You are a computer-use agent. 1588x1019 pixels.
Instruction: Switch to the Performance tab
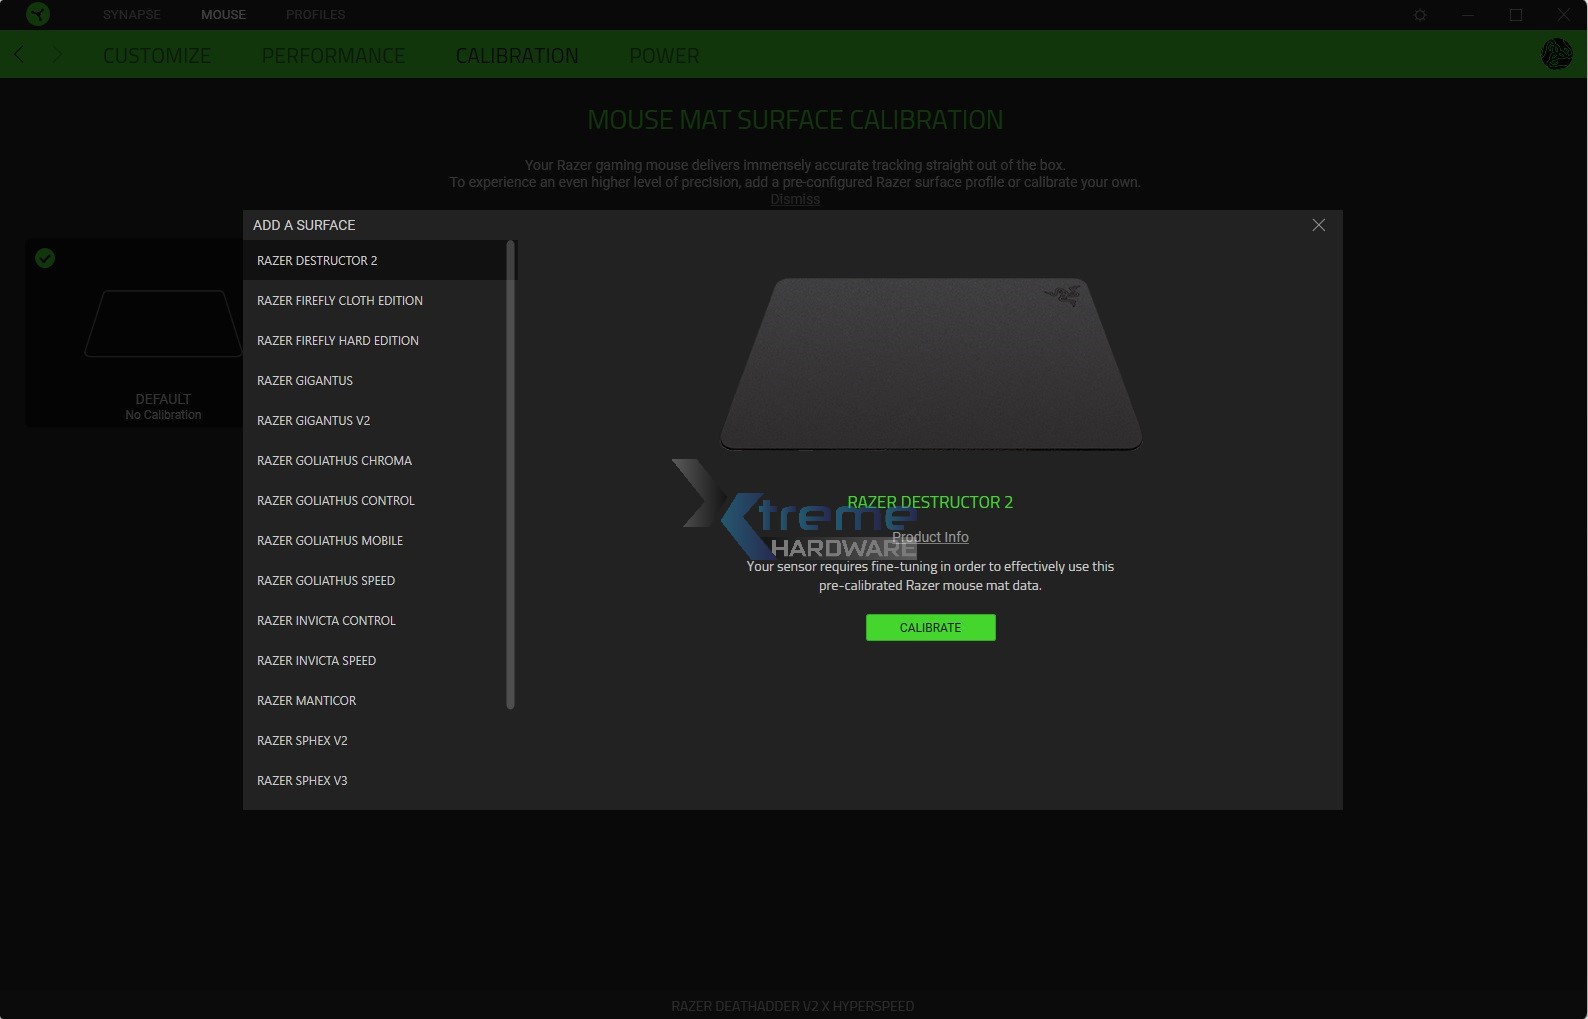pos(333,56)
